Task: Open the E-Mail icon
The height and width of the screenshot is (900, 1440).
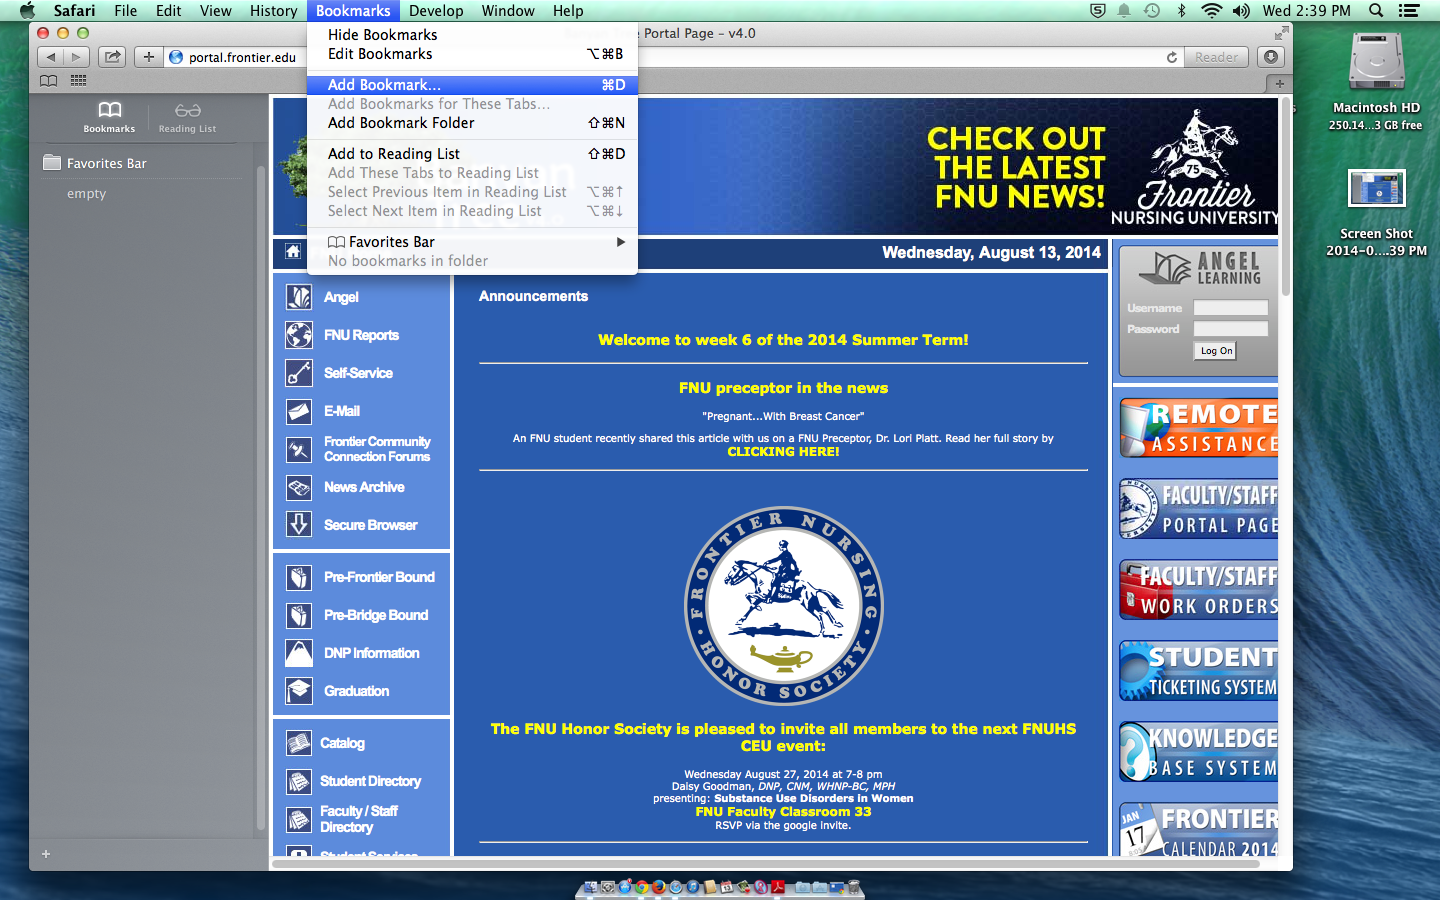Action: pos(298,411)
